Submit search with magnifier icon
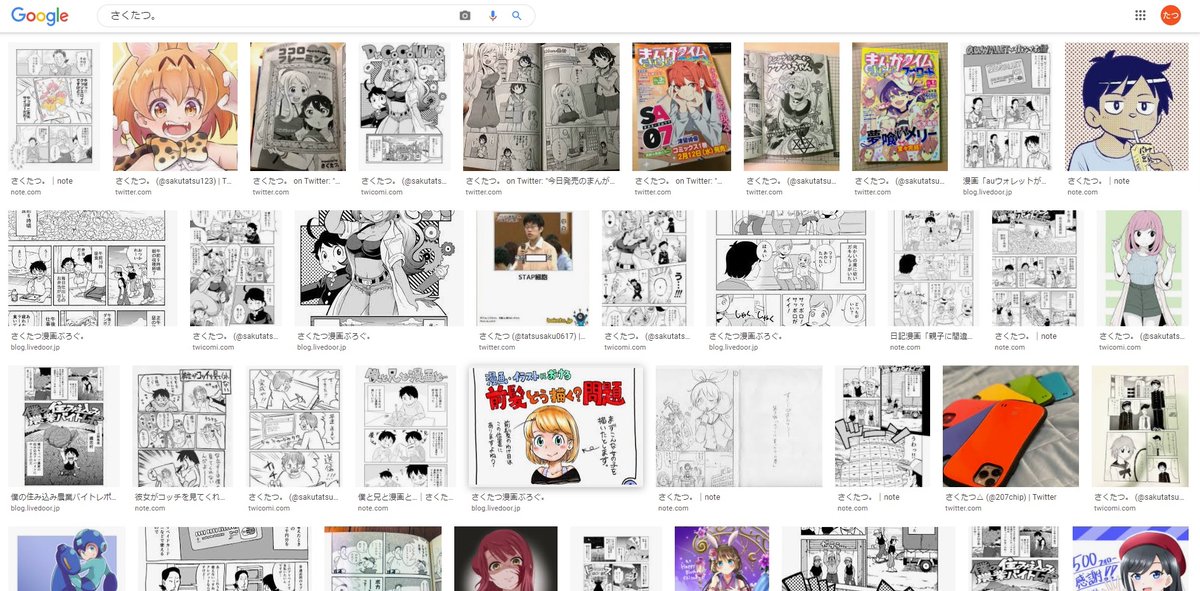The width and height of the screenshot is (1200, 591). 517,16
